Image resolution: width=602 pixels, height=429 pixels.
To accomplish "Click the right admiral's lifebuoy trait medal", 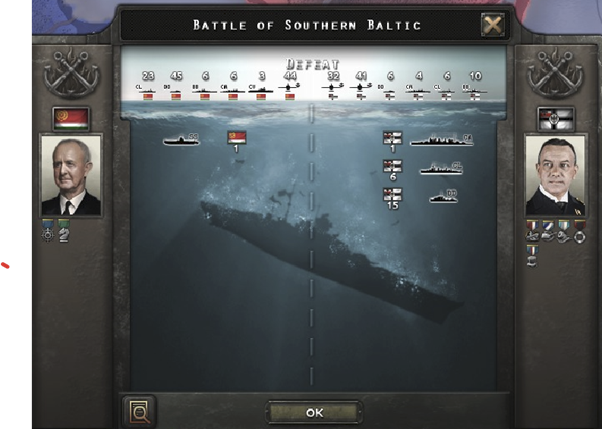I will (x=580, y=231).
